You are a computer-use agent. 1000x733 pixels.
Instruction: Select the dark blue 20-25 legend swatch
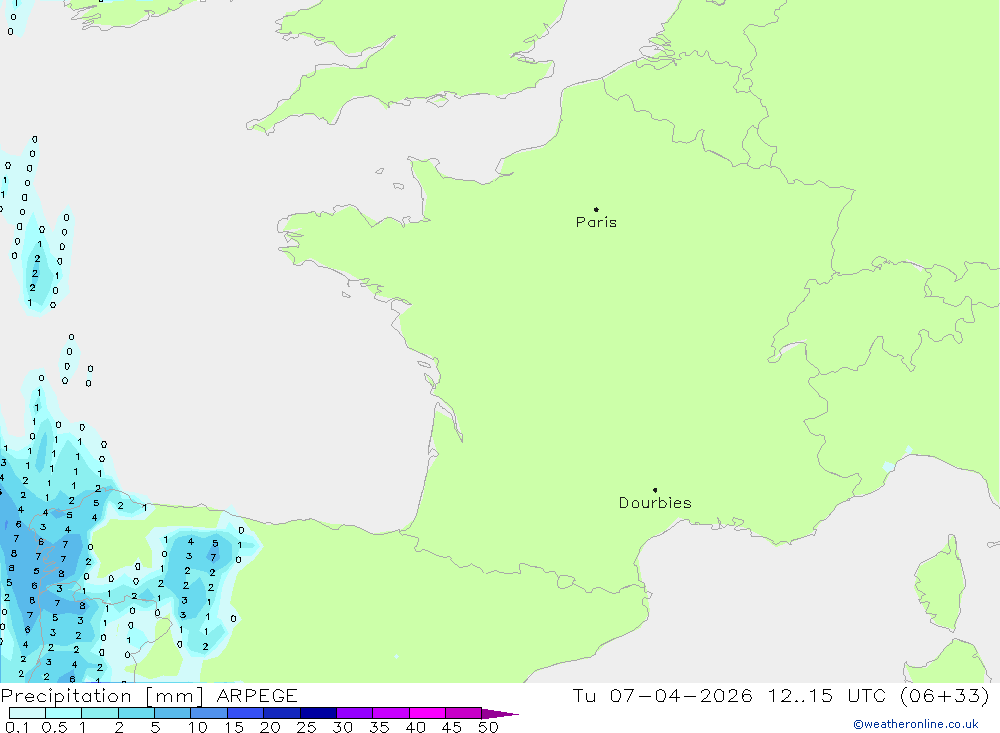281,713
